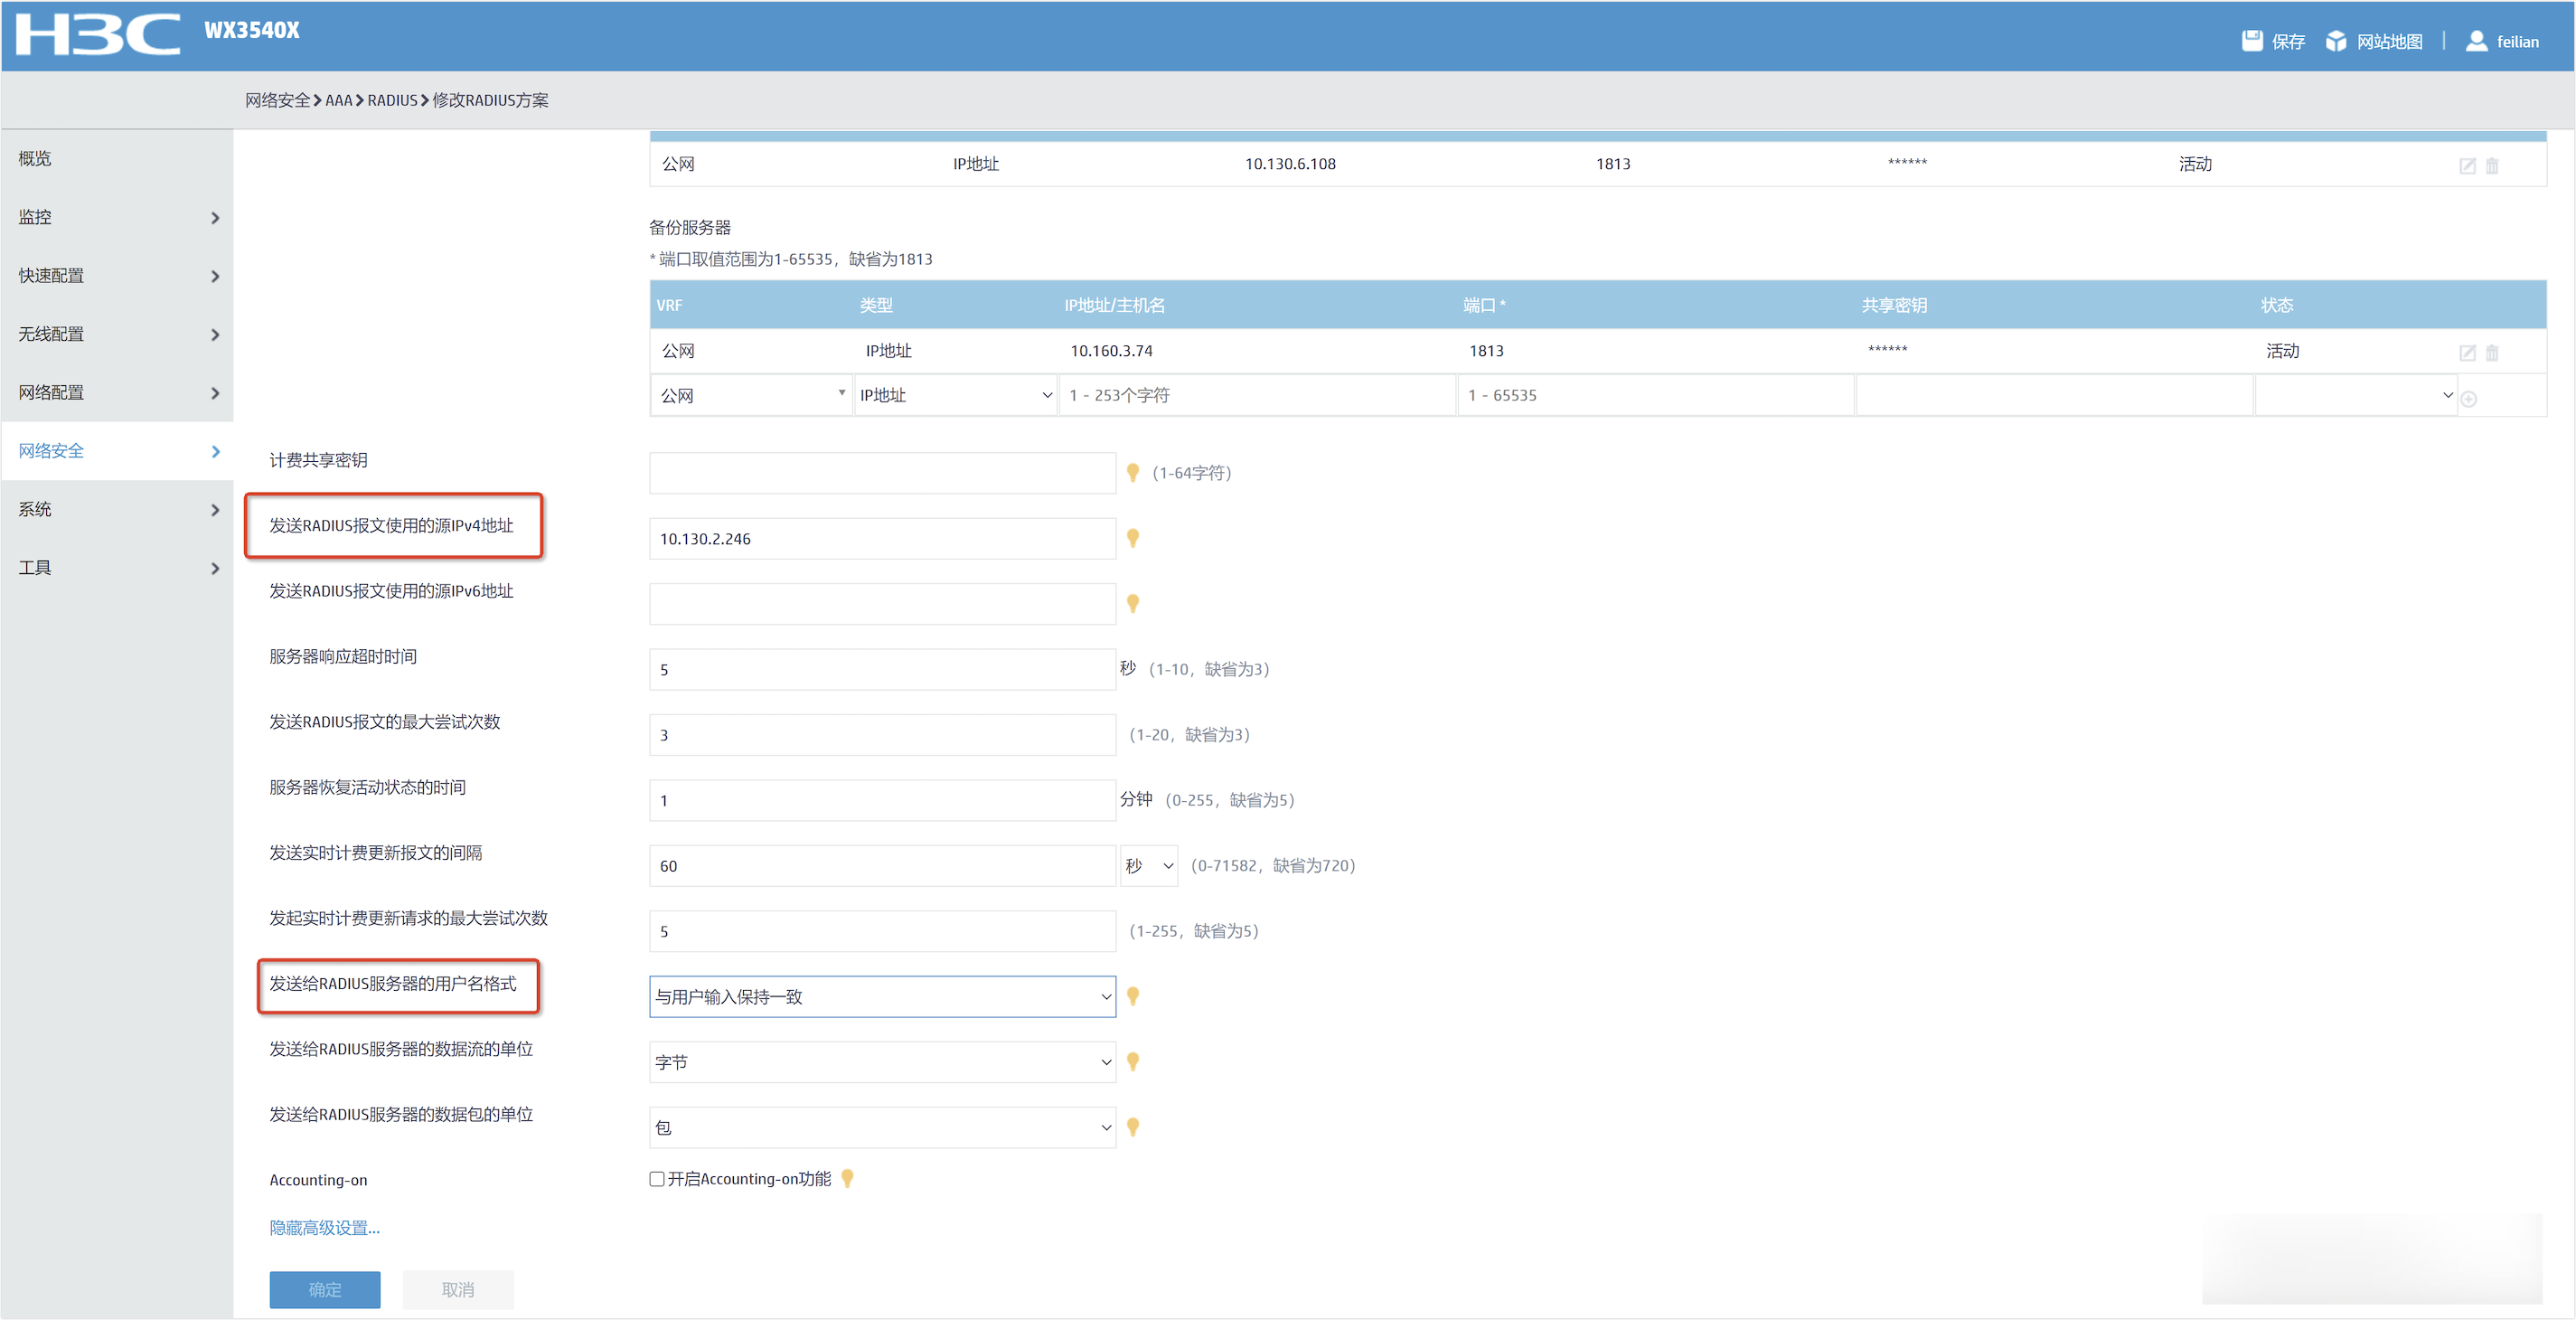Click the 取消 cancel button

(x=458, y=1289)
